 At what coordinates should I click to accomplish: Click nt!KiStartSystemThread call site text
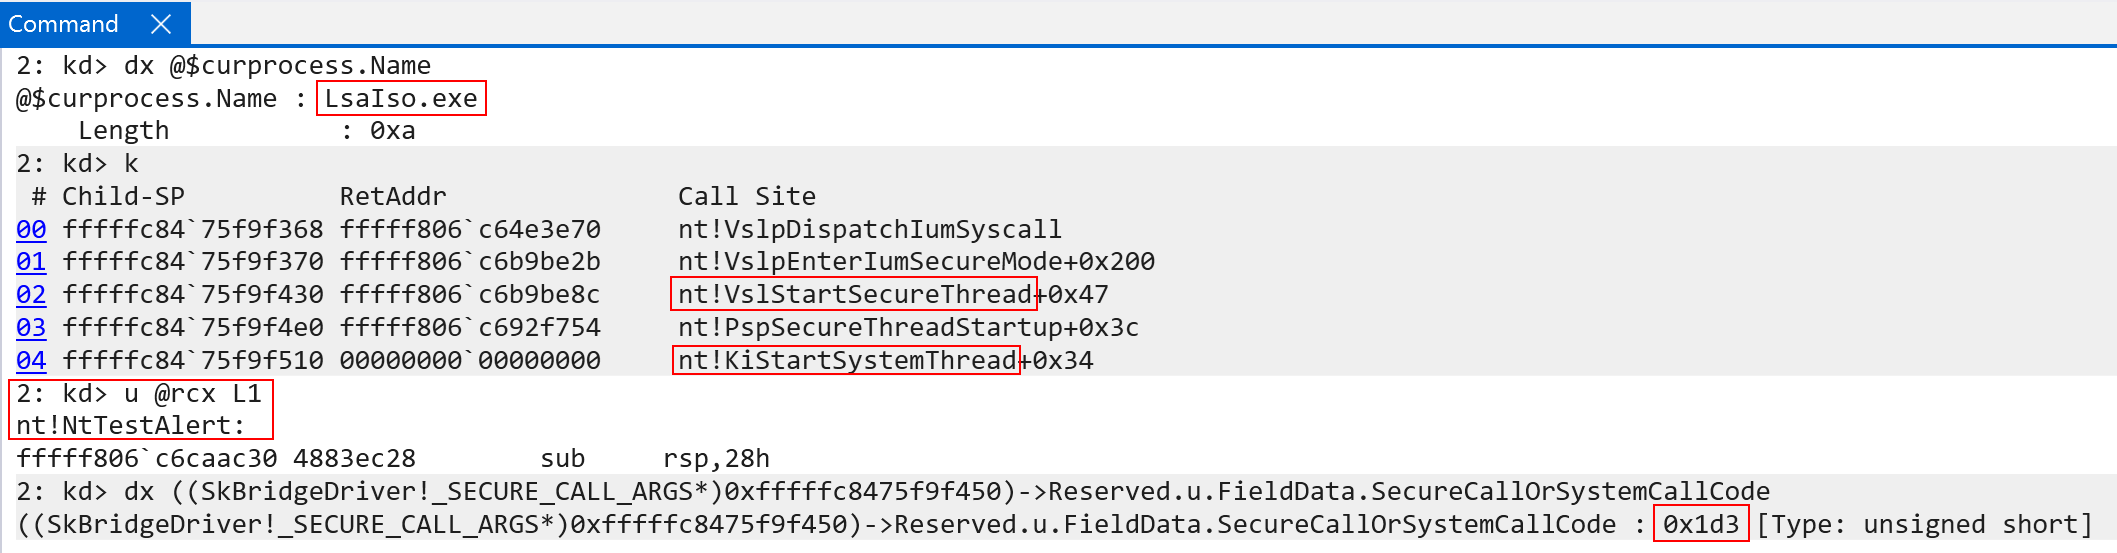coord(847,360)
